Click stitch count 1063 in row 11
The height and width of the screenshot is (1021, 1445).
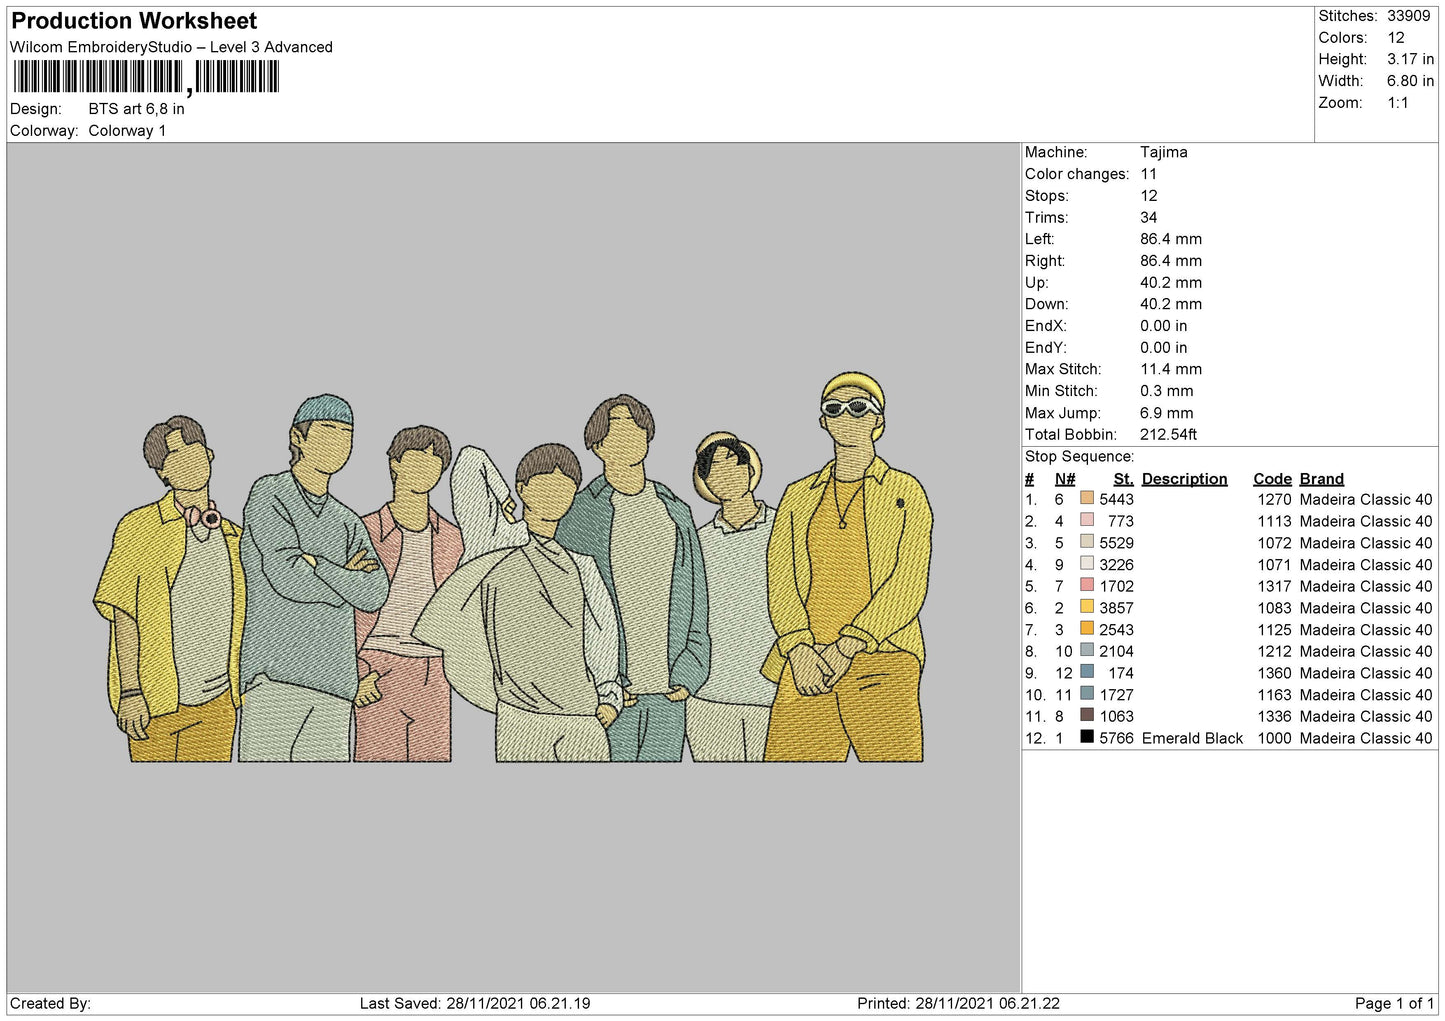(1116, 716)
